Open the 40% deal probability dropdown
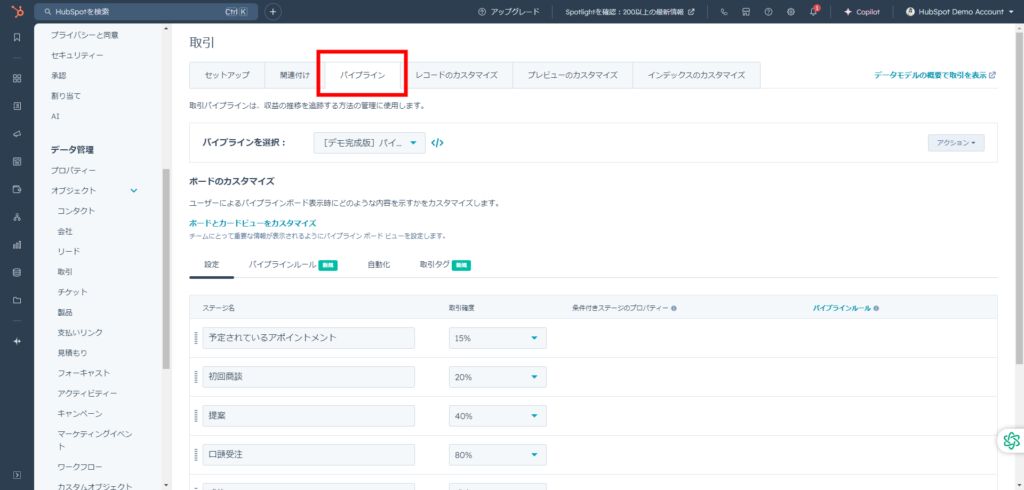Screen dimensions: 1024x490 pos(498,416)
